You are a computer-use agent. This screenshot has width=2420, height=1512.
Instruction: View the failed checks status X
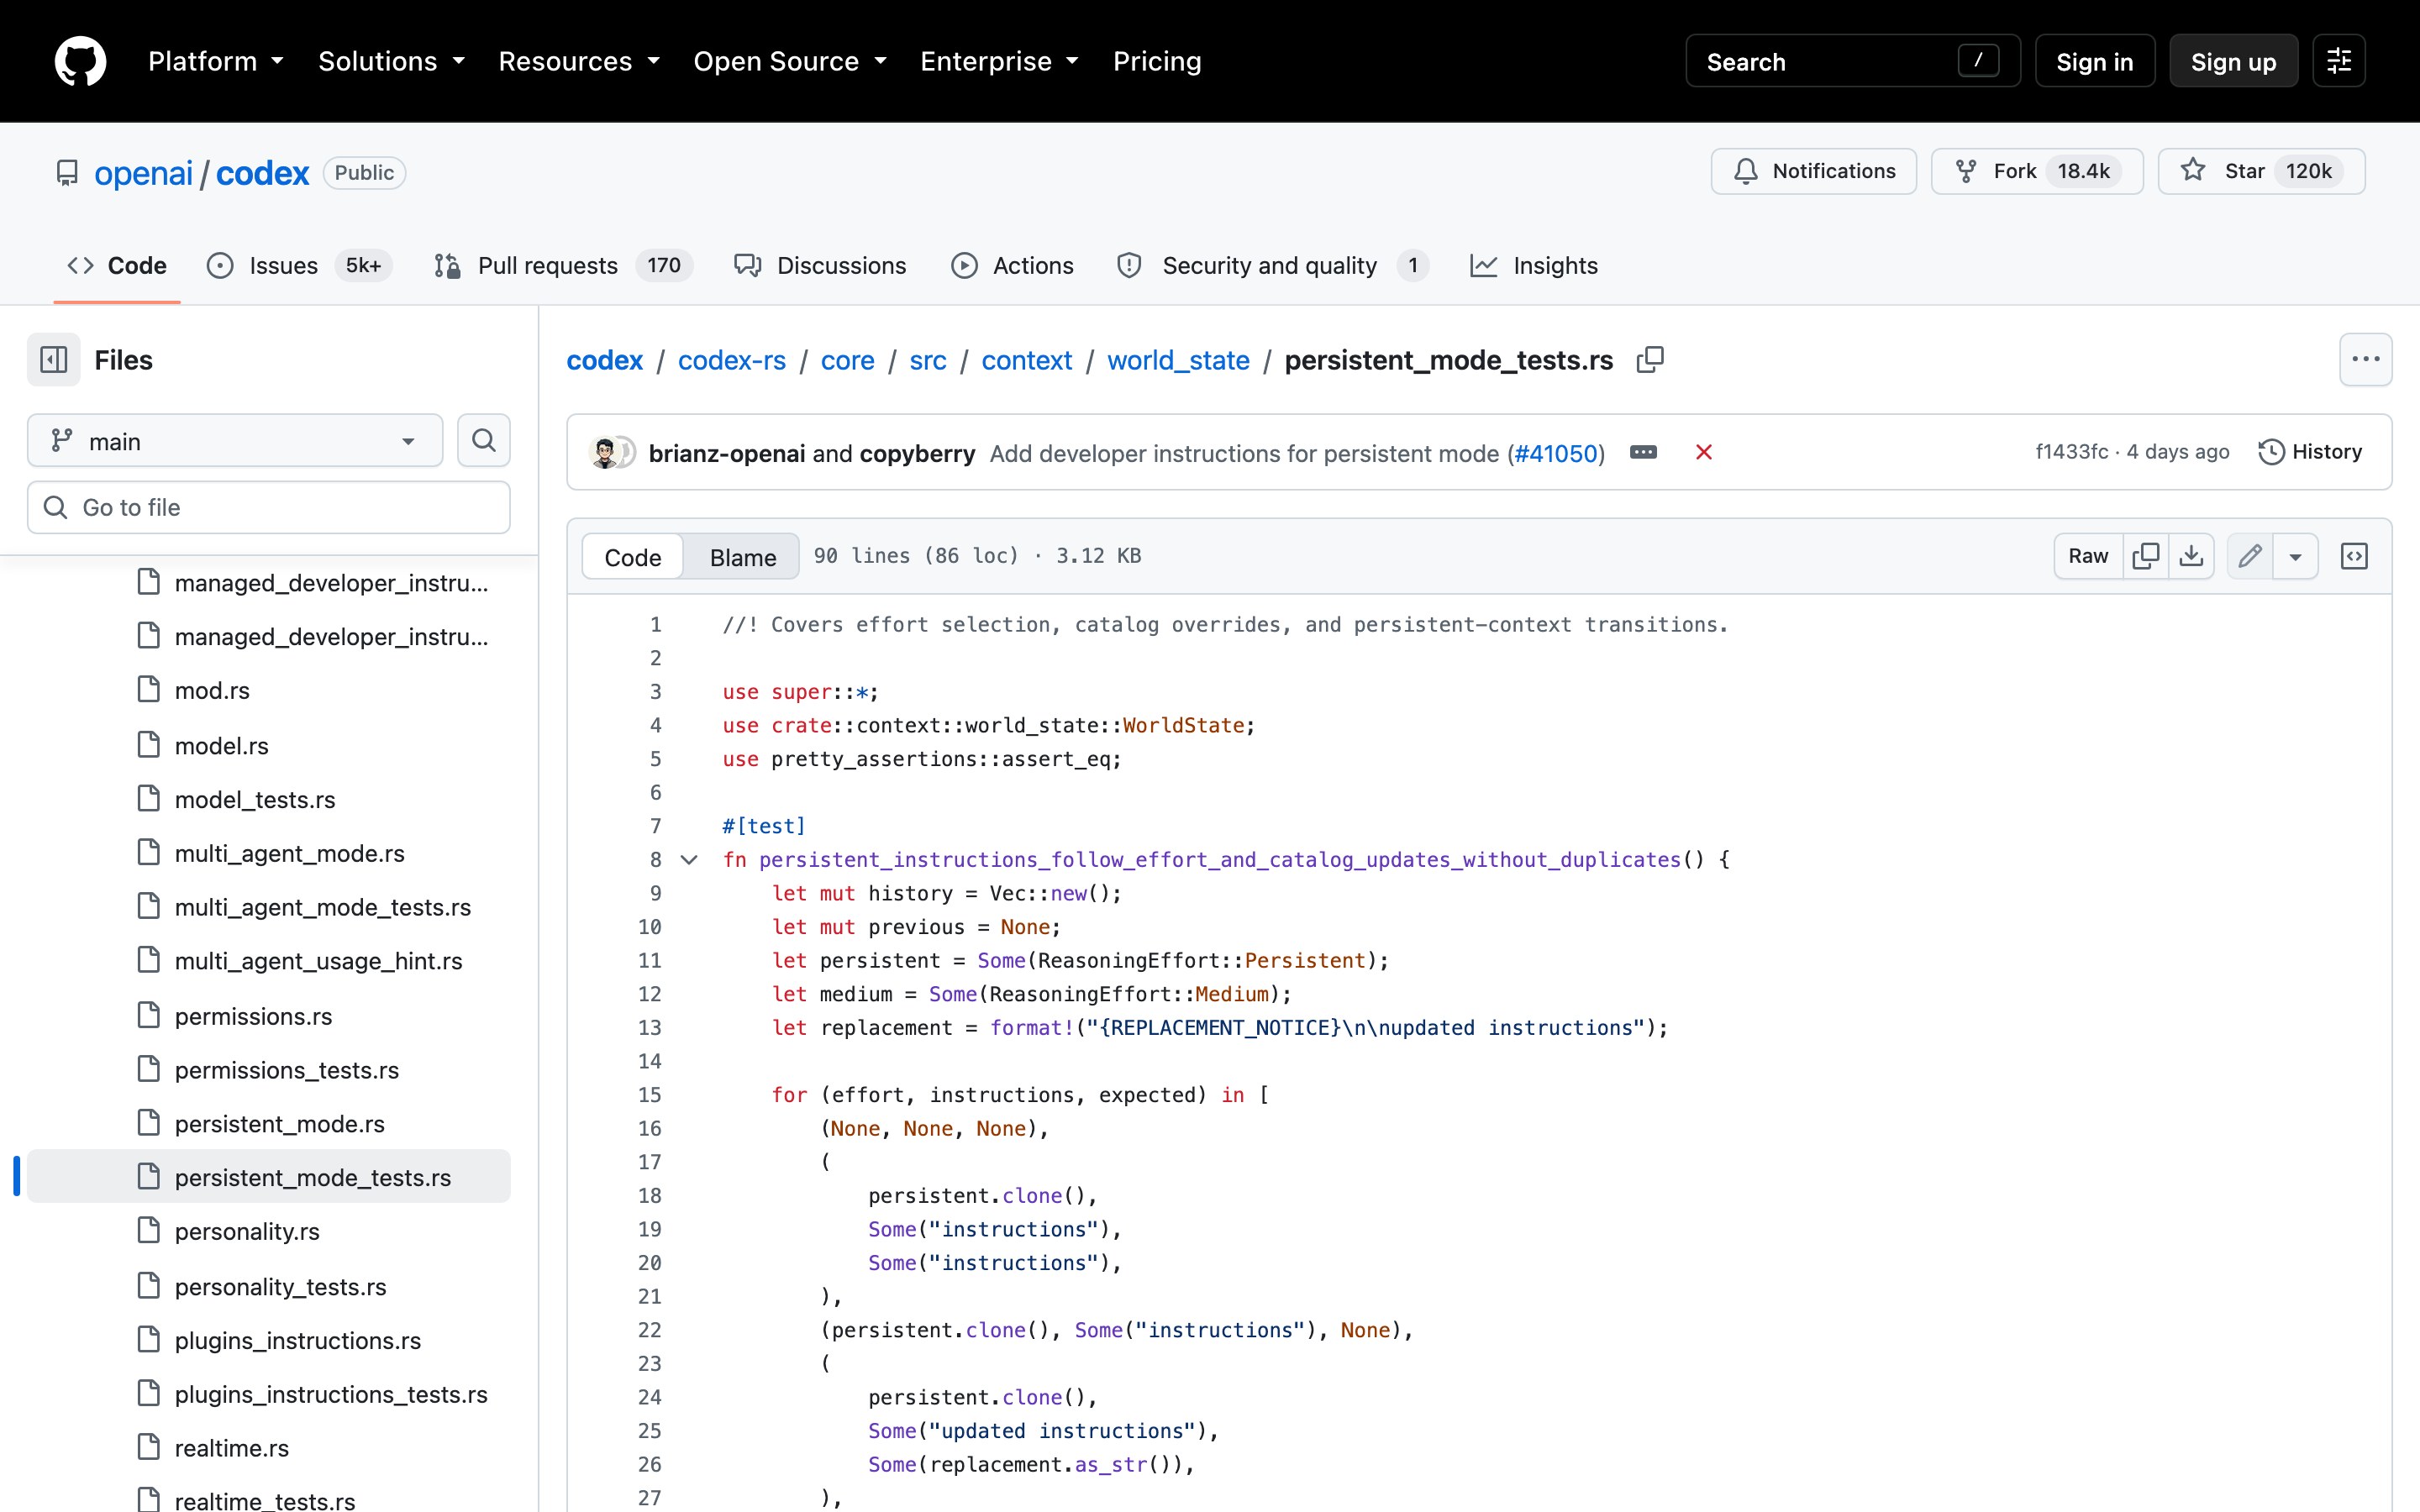coord(1704,452)
